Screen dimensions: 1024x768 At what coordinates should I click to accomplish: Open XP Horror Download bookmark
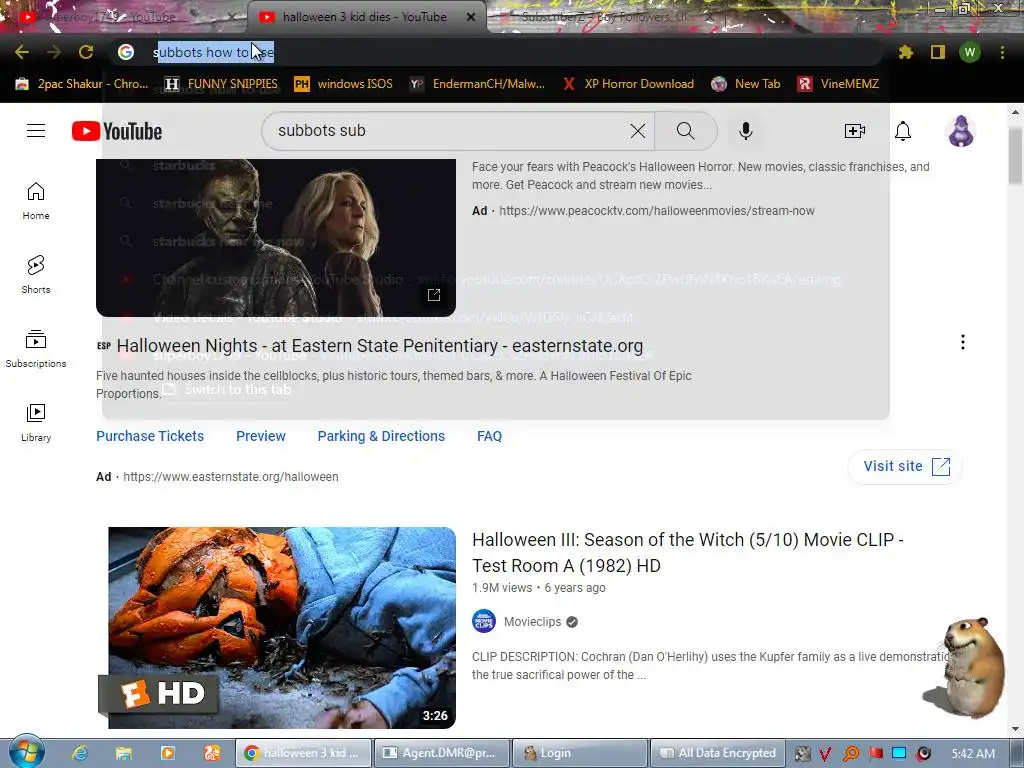tap(628, 84)
